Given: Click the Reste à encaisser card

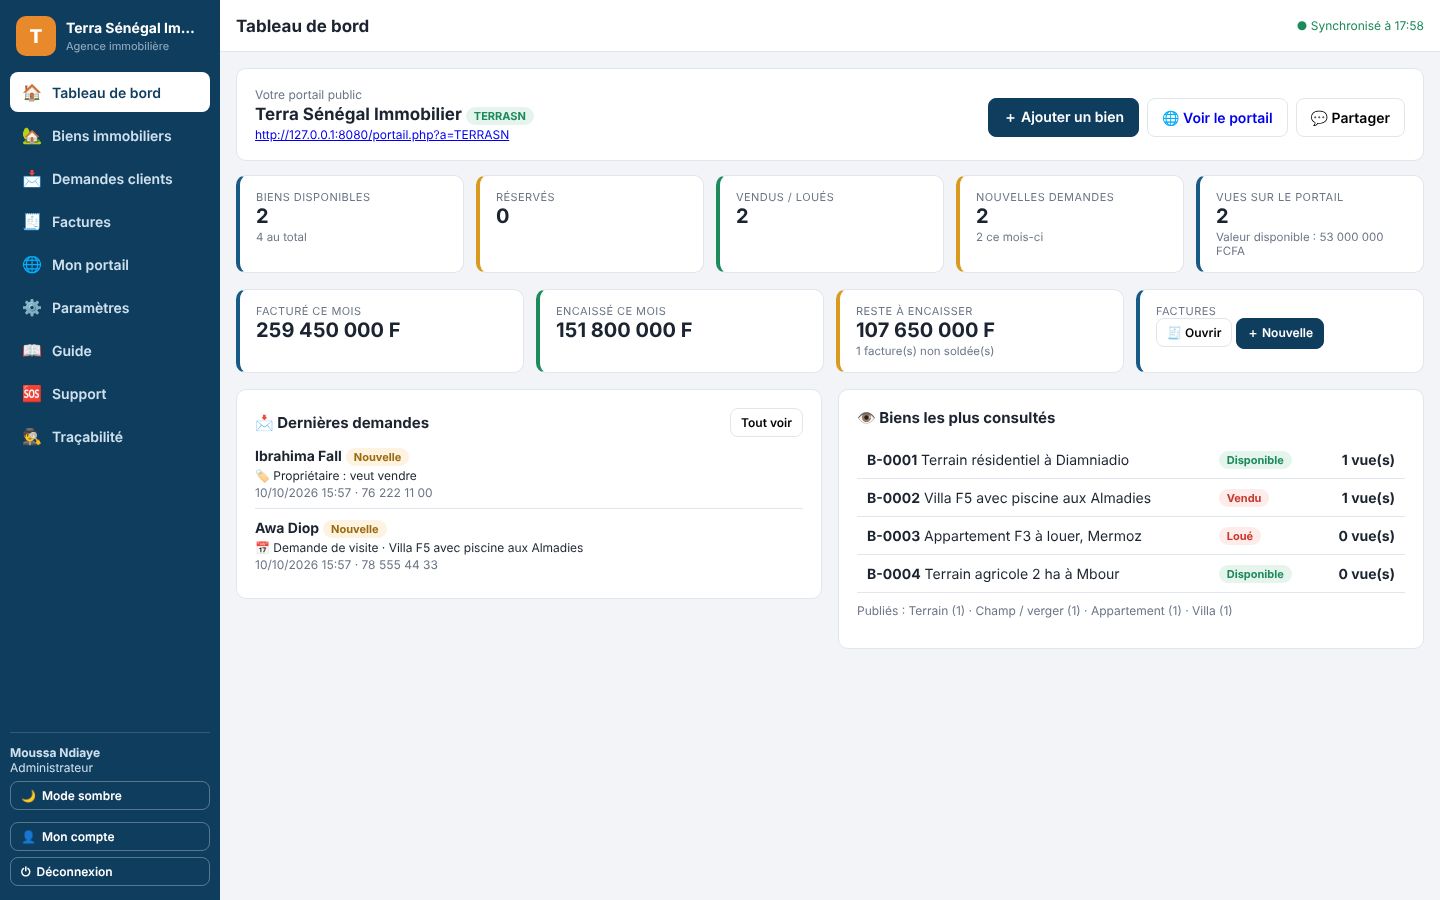Looking at the screenshot, I should tap(980, 331).
